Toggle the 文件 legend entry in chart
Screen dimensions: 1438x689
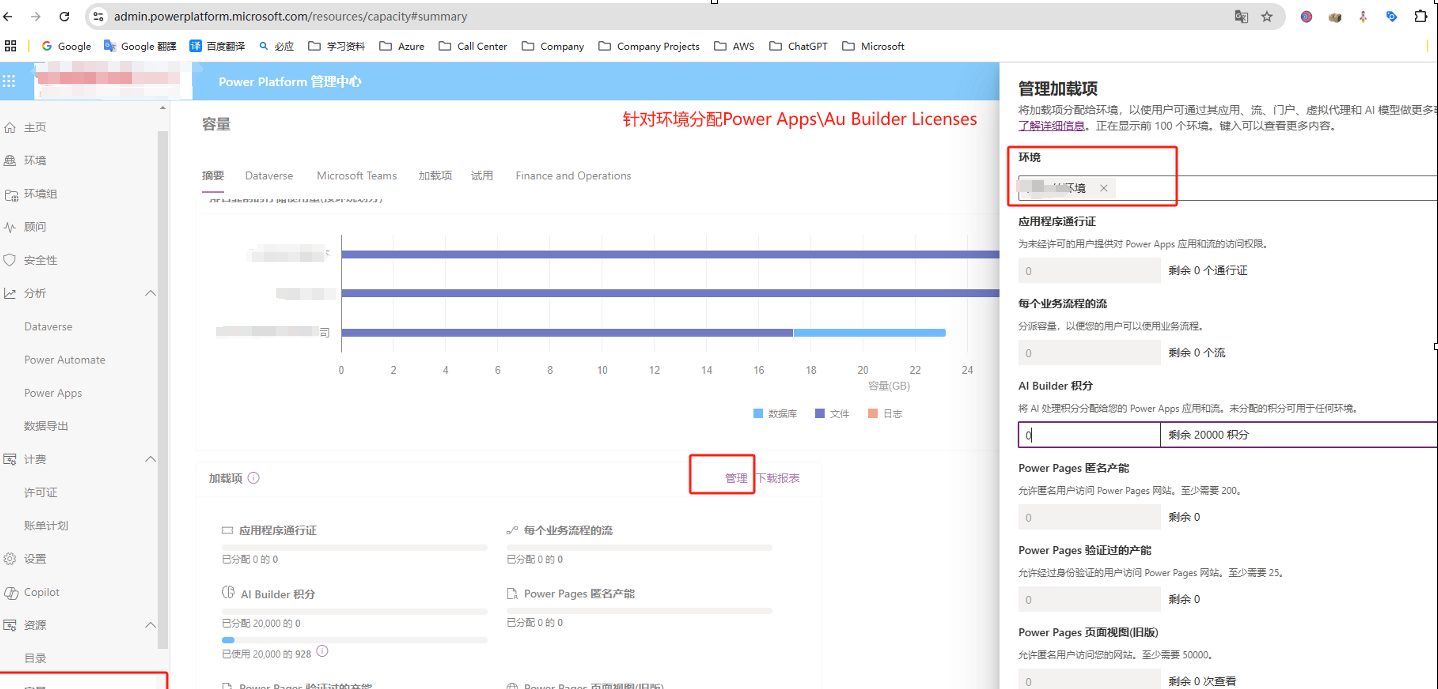tap(832, 413)
